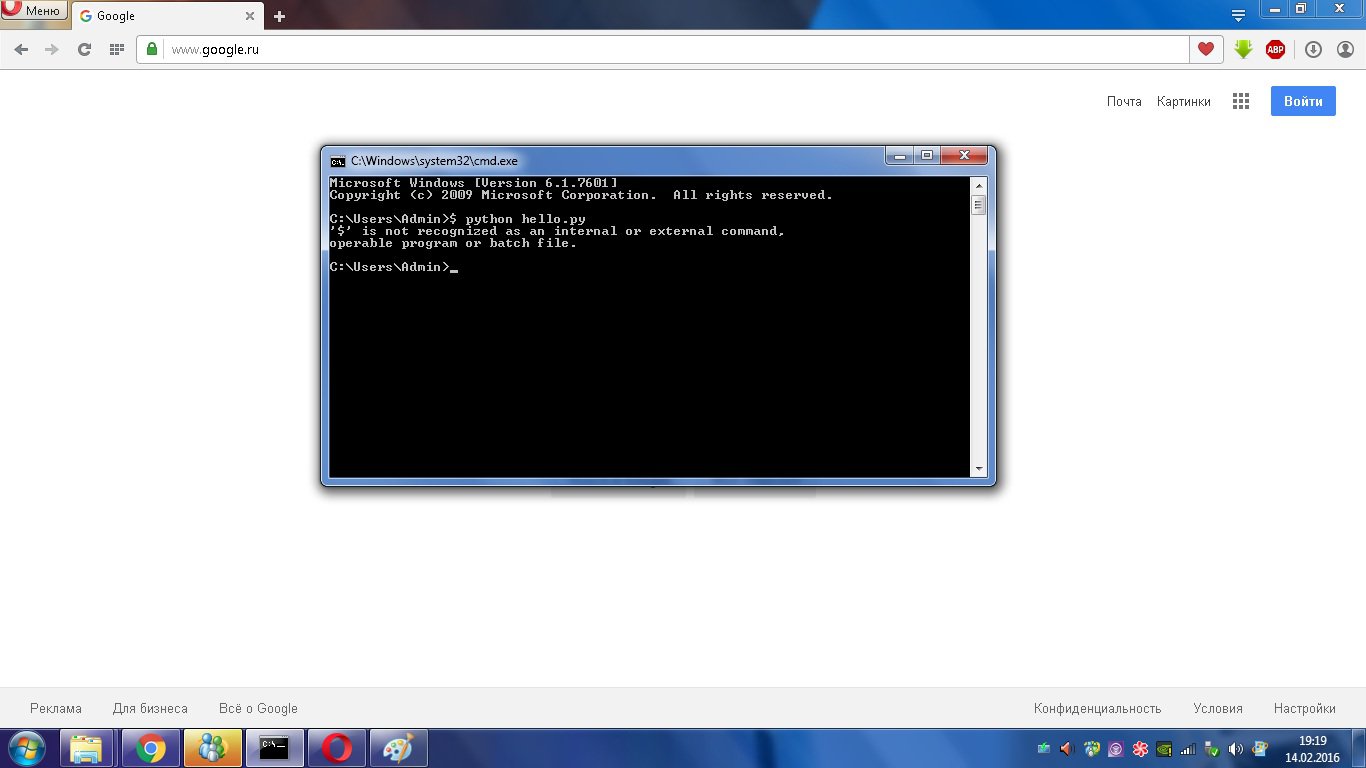Open the Google apps grid icon
The width and height of the screenshot is (1366, 768).
pos(1241,101)
